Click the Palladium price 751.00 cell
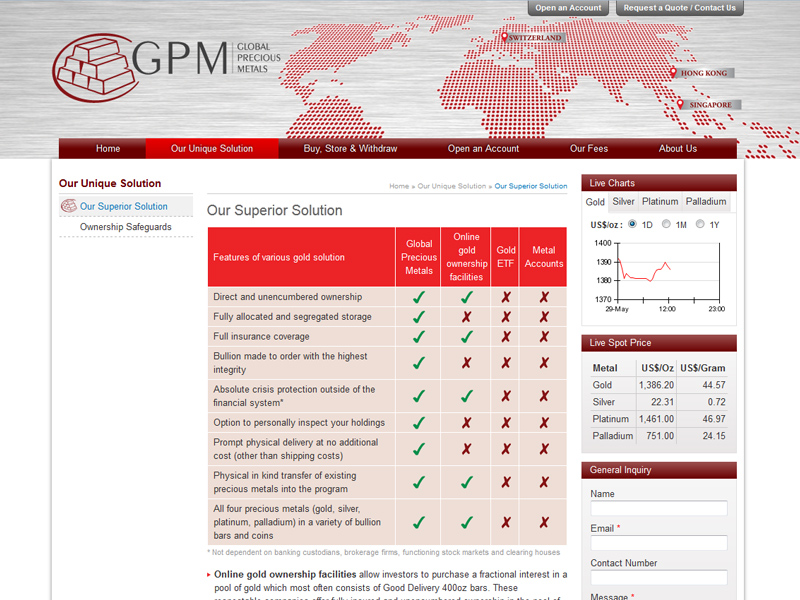The width and height of the screenshot is (800, 600). (660, 436)
